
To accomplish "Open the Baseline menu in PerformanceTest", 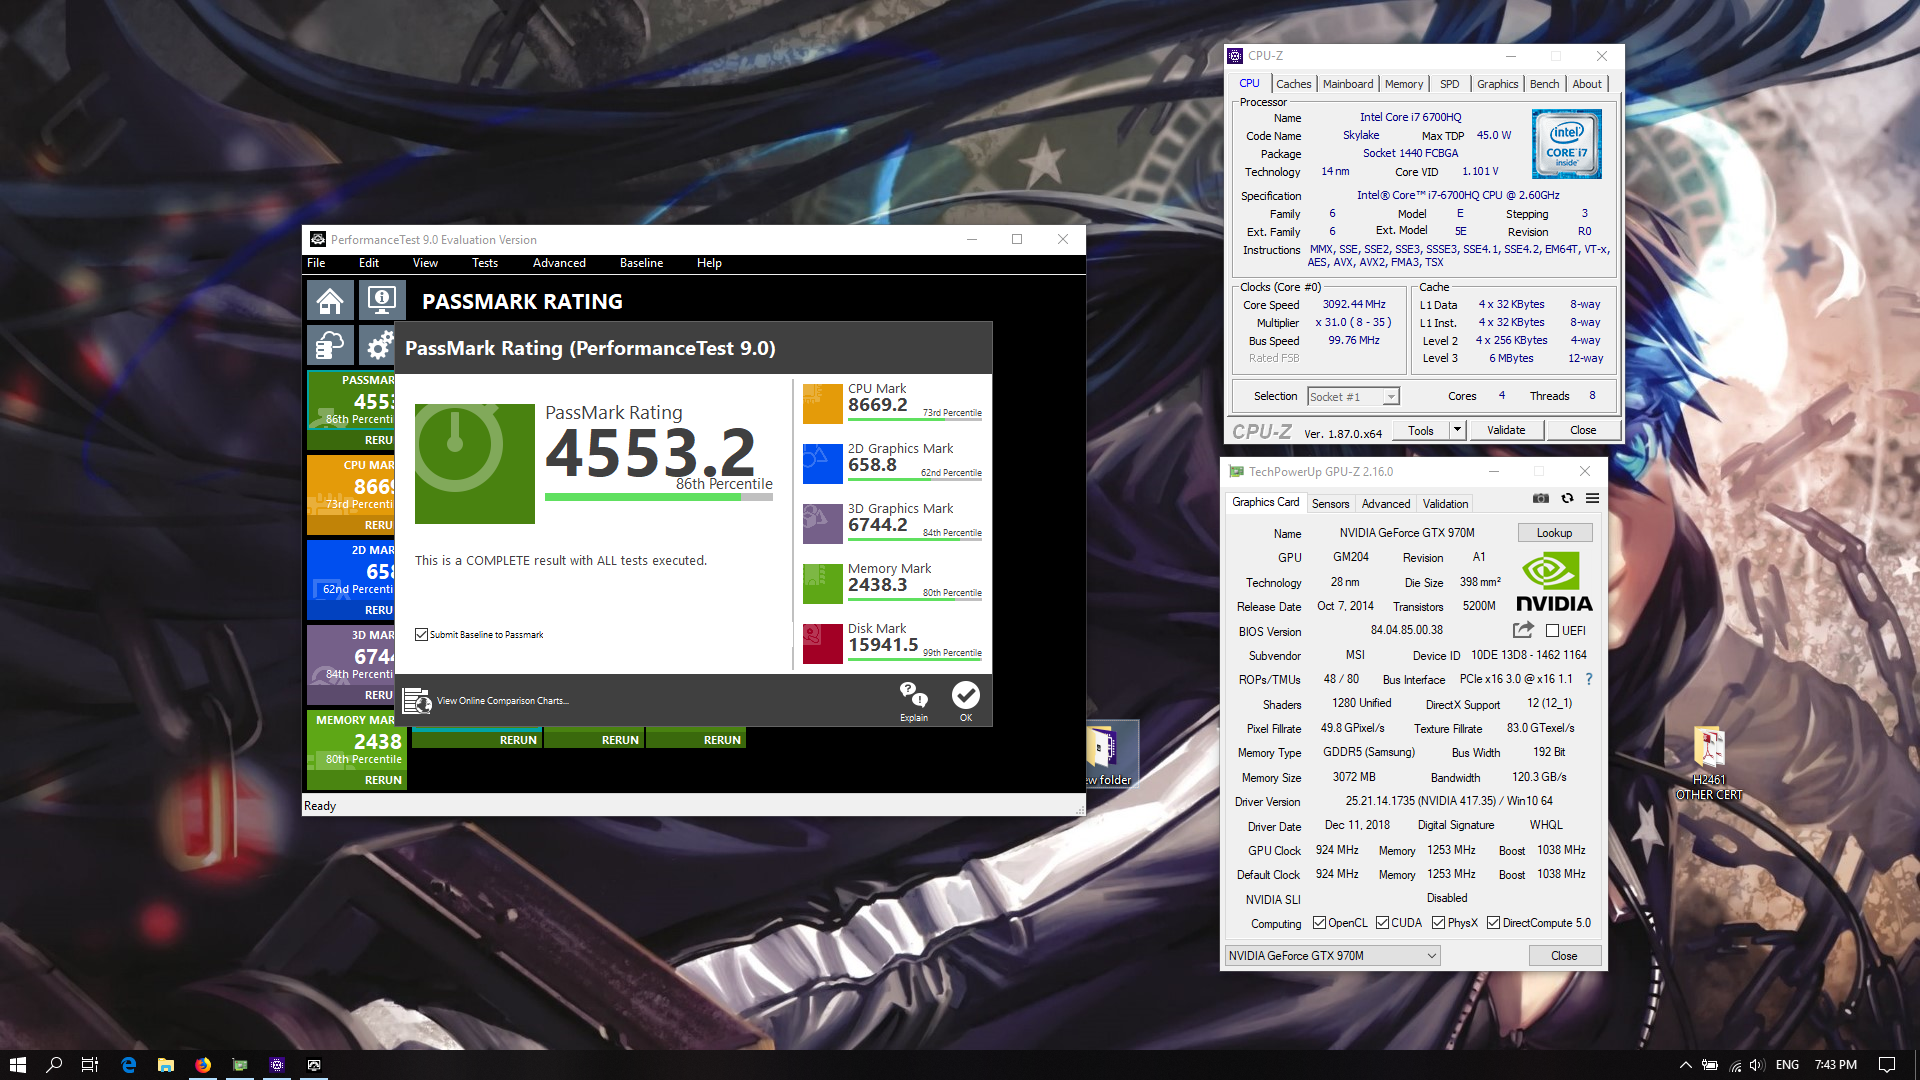I will [641, 263].
